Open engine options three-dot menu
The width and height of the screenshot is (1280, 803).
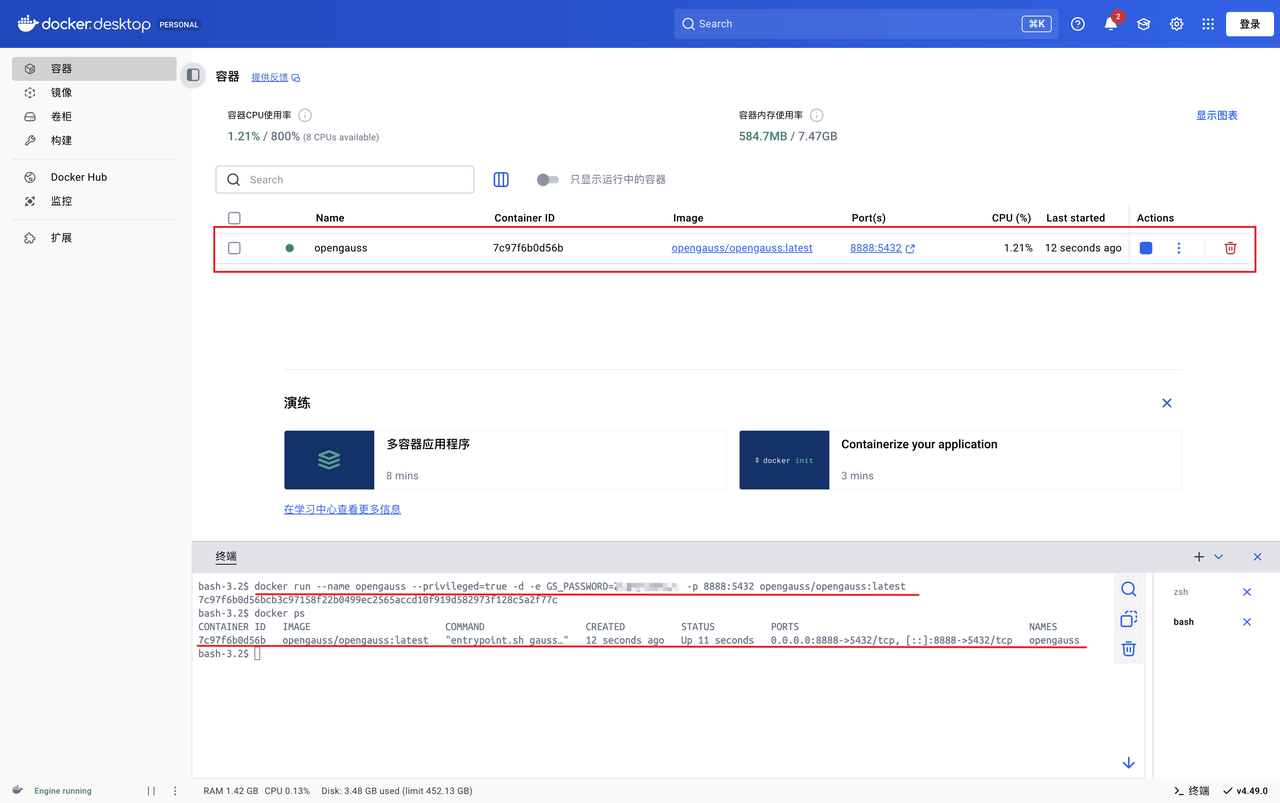[x=175, y=791]
